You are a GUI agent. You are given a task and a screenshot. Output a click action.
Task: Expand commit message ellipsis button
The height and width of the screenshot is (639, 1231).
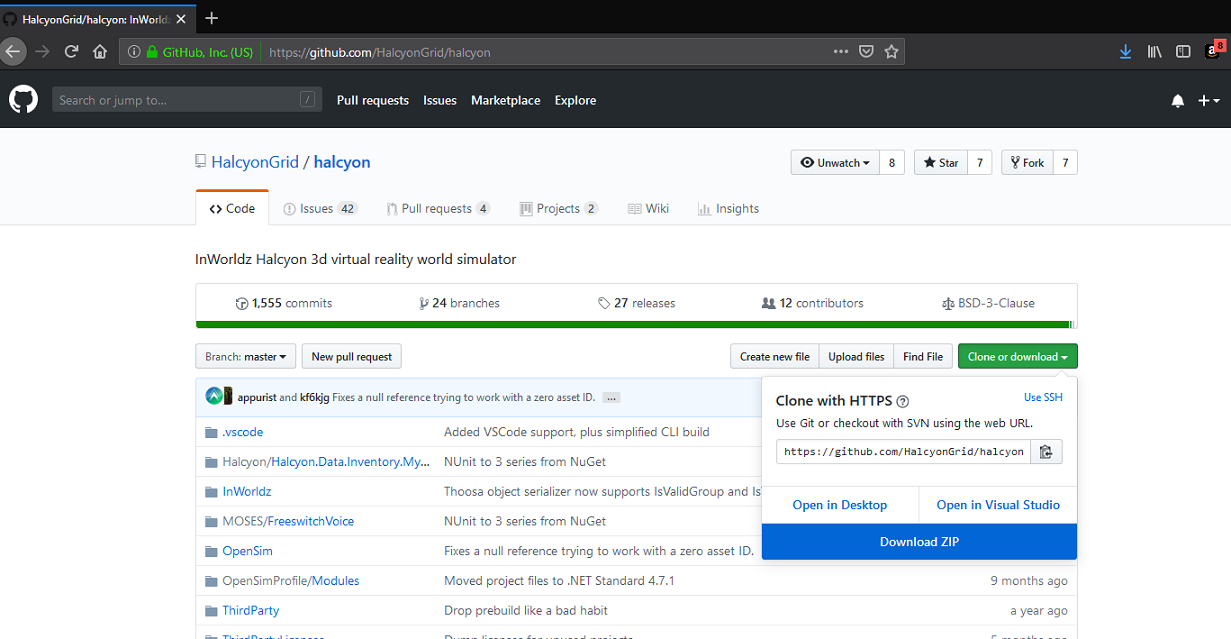[611, 398]
